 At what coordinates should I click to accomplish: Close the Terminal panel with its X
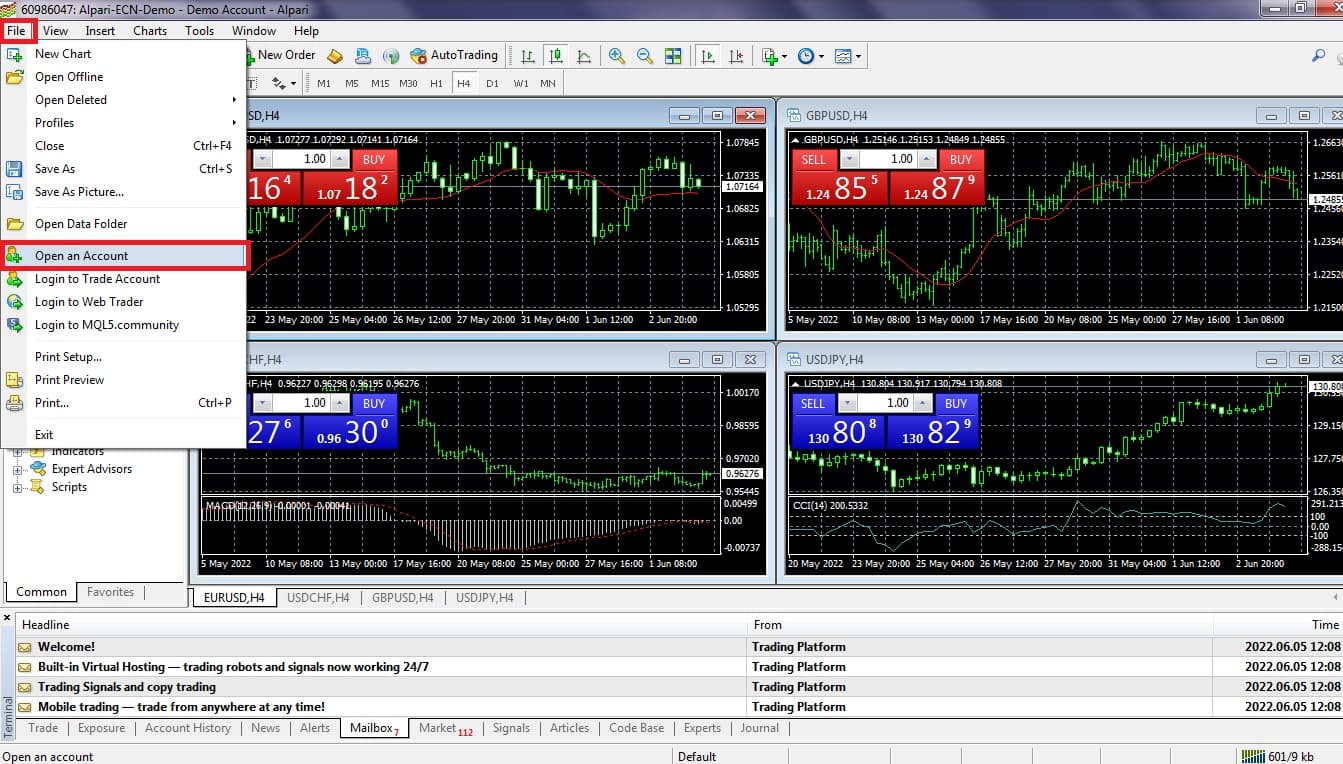(7, 619)
